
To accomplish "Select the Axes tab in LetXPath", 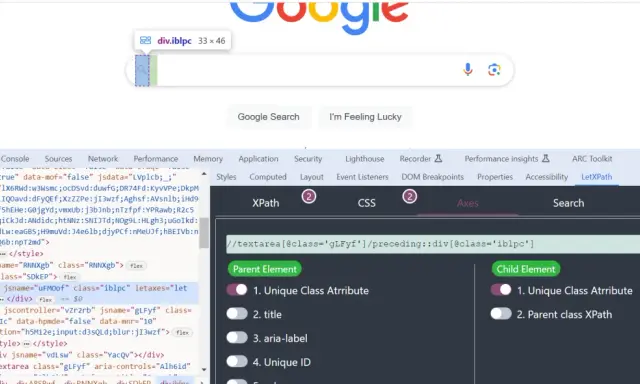I will tap(468, 203).
